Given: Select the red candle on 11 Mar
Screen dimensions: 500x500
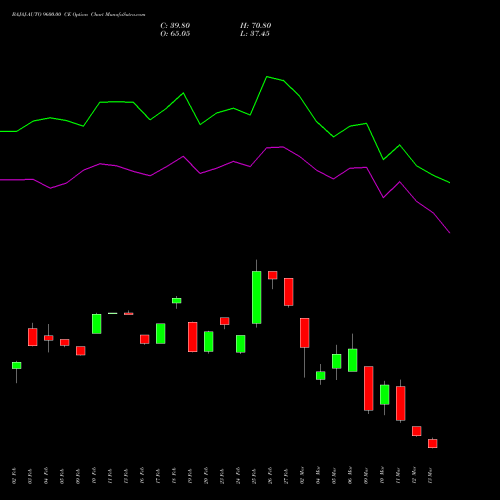Looking at the screenshot, I should coord(401,403).
